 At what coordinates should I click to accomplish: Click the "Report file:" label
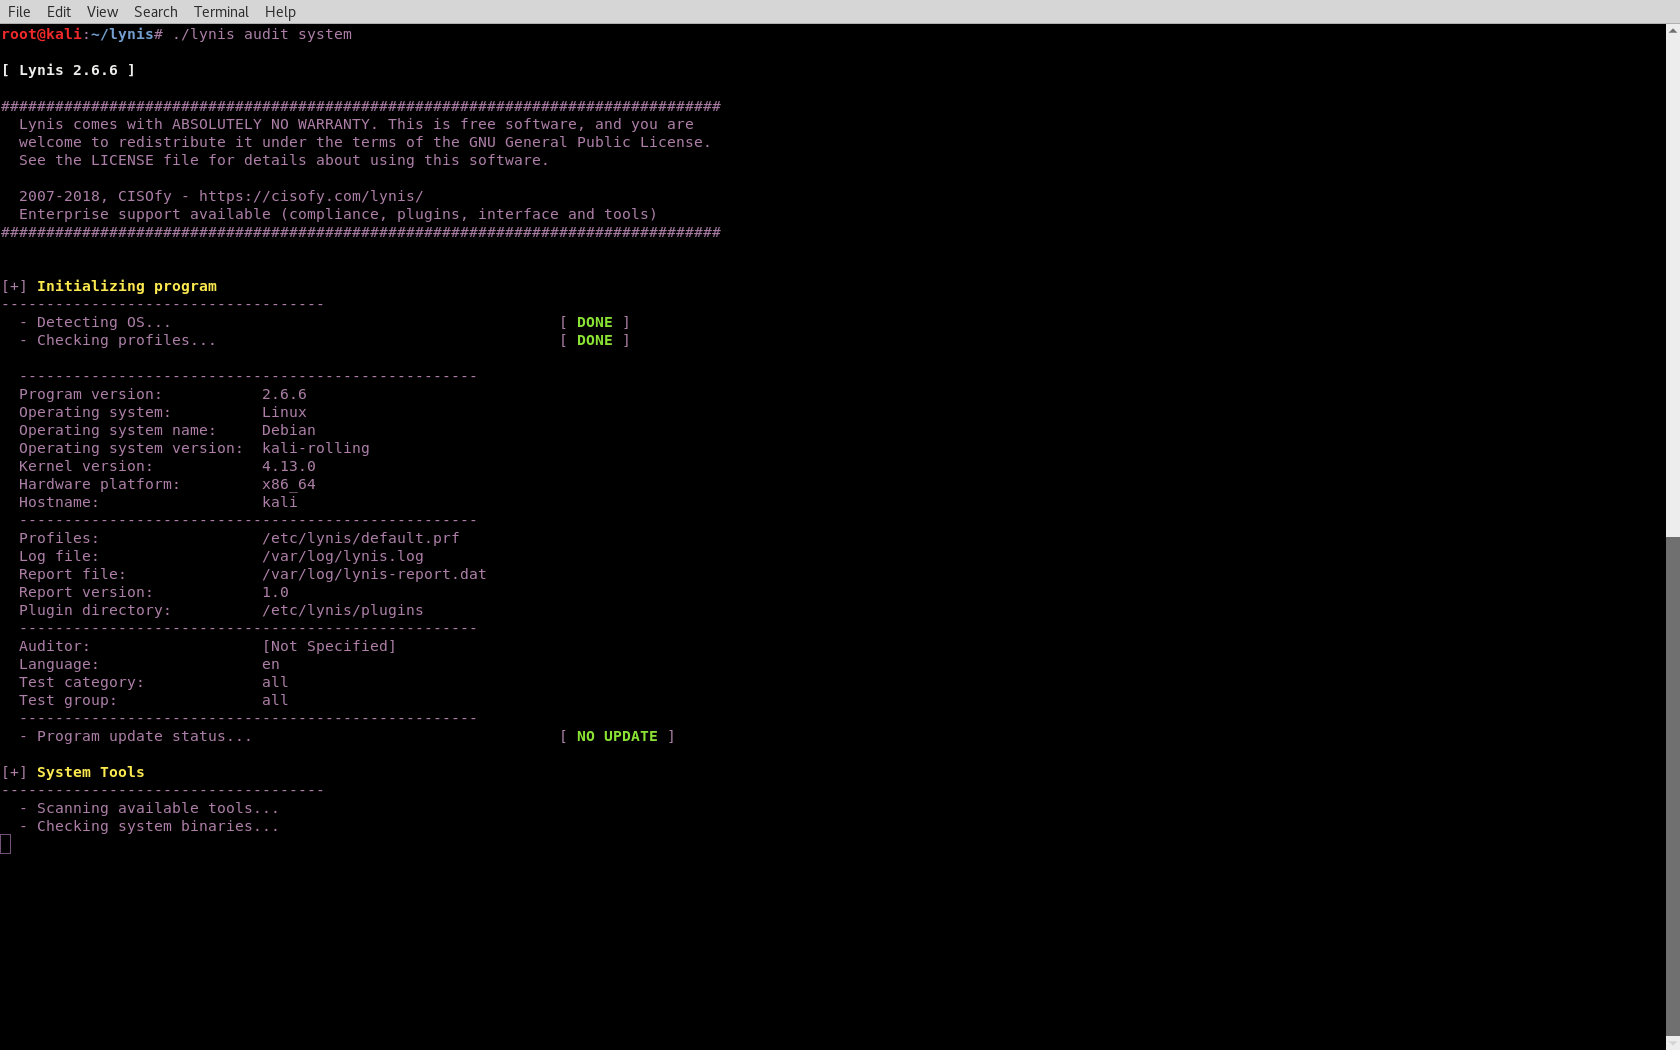pos(72,574)
